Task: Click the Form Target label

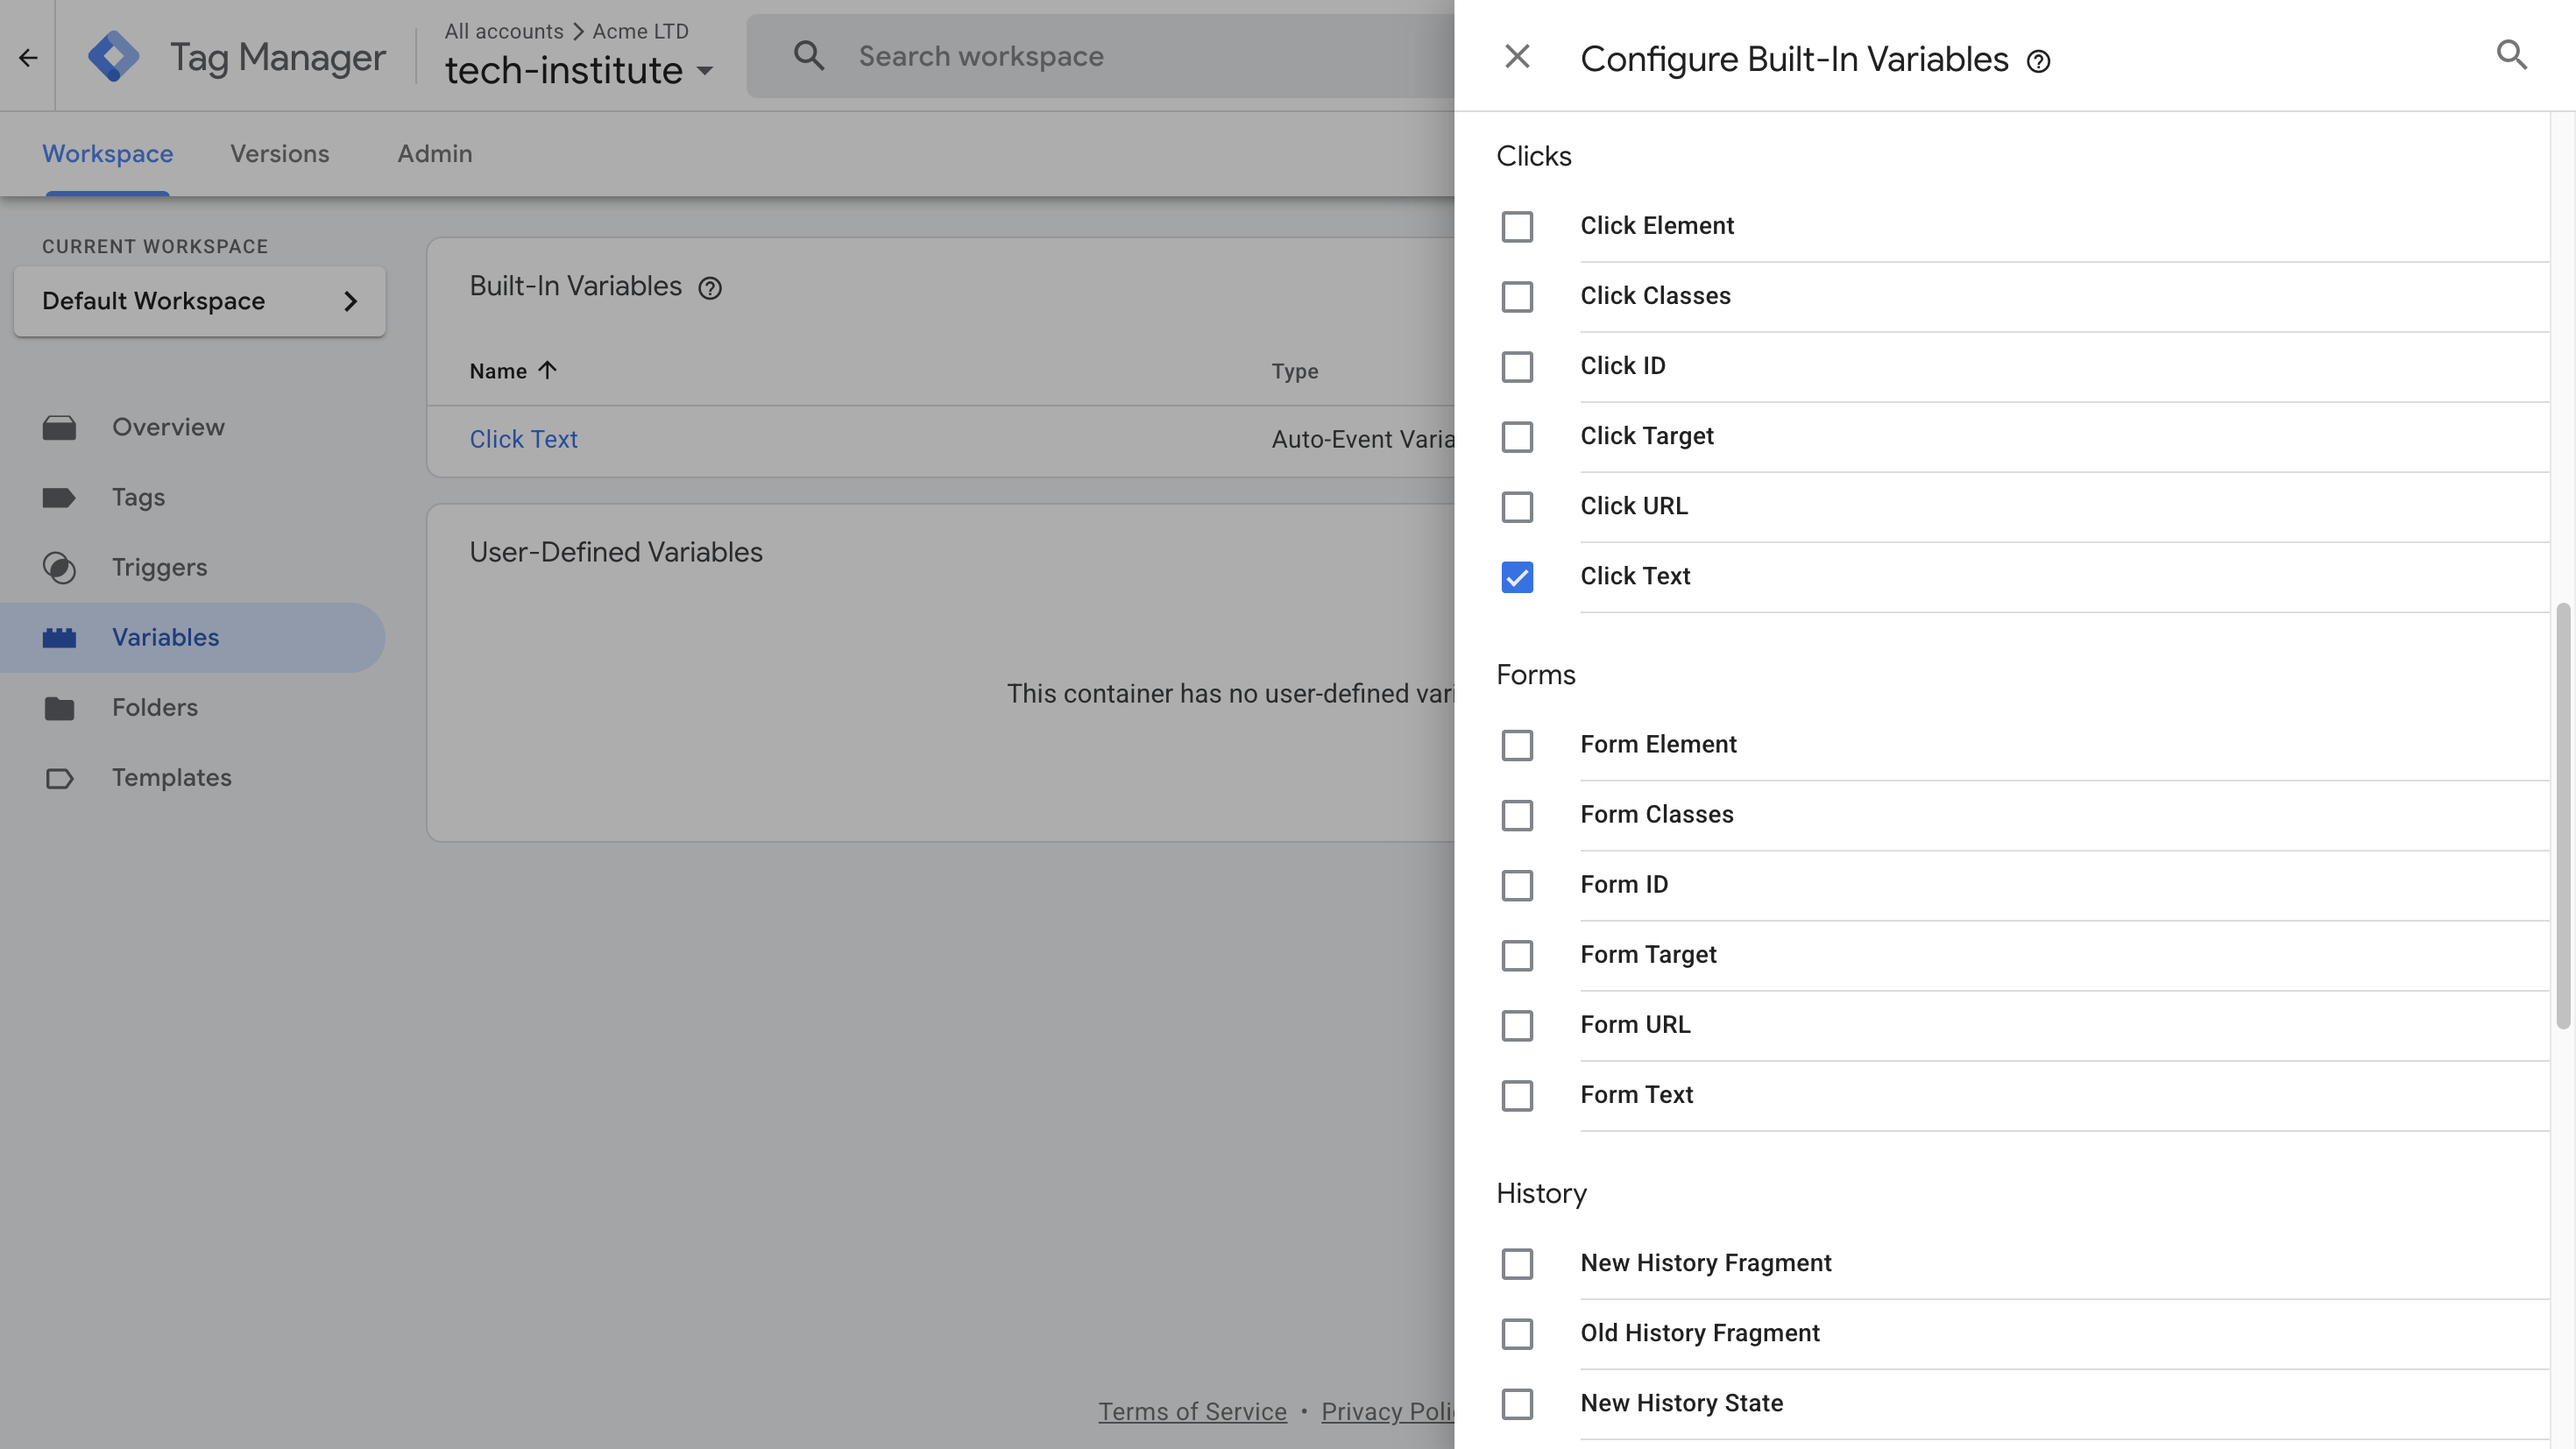Action: [x=1648, y=955]
